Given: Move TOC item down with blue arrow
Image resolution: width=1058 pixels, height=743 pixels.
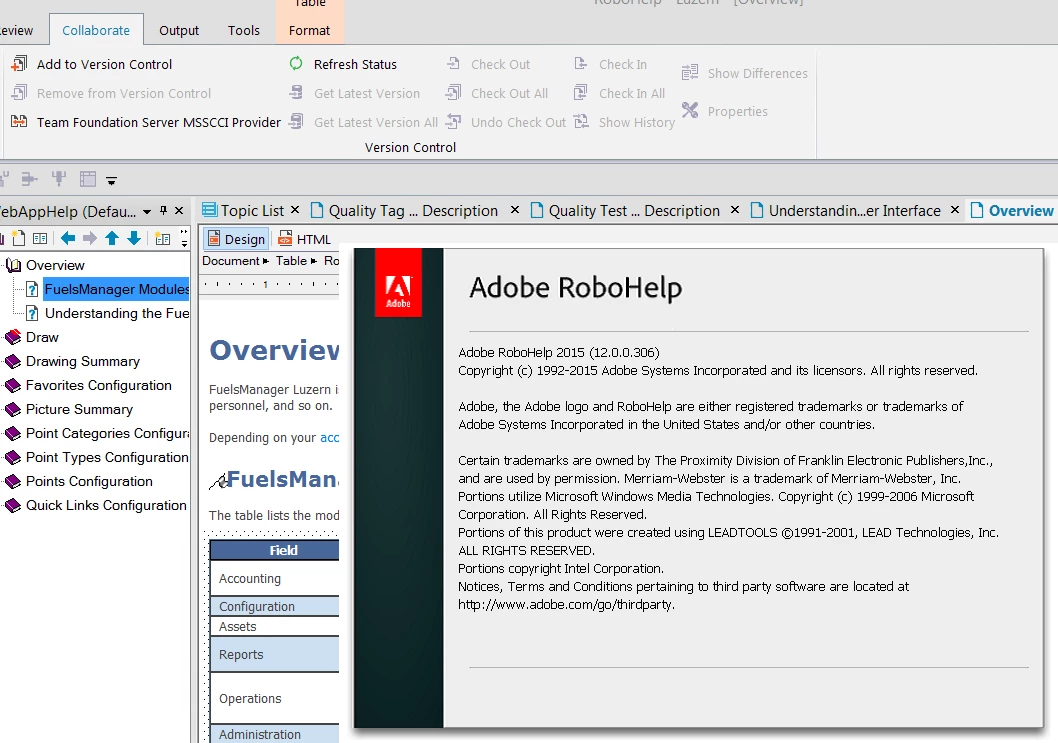Looking at the screenshot, I should tap(134, 238).
